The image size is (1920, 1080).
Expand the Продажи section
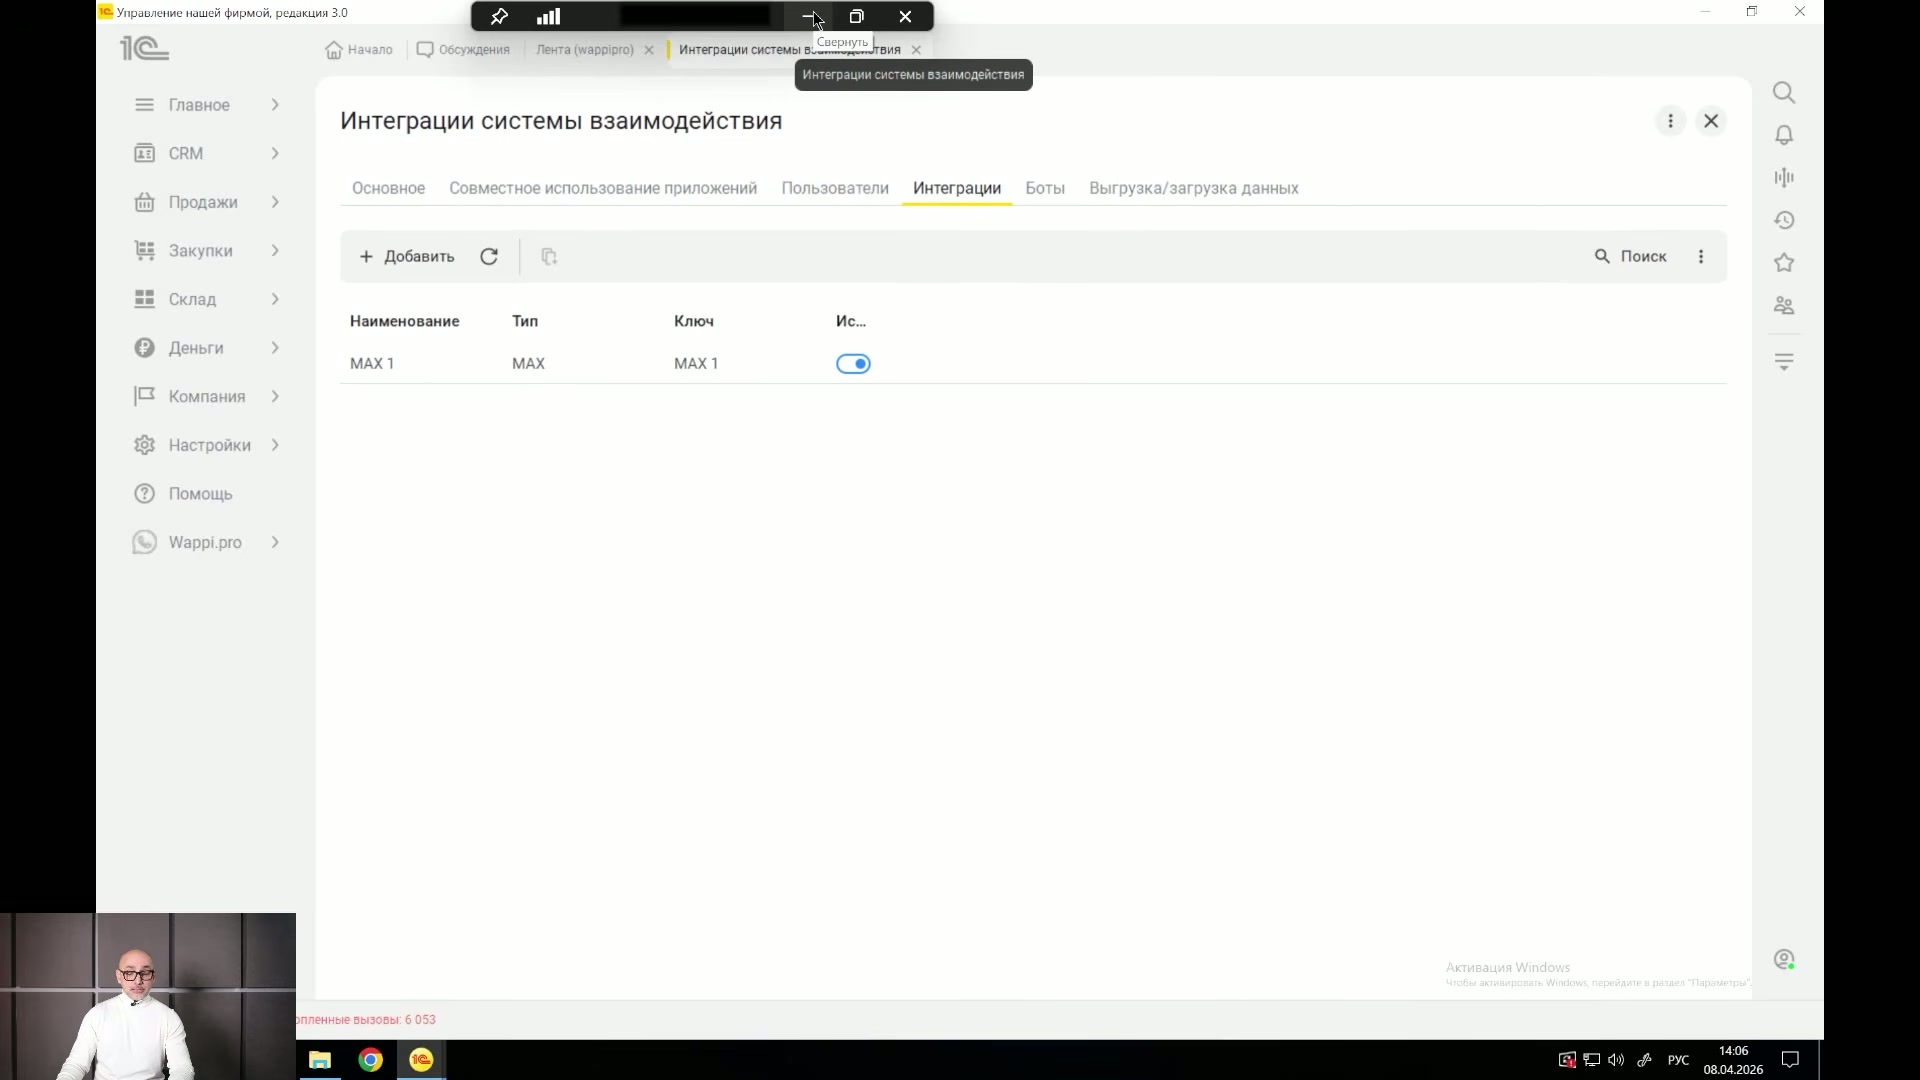(x=207, y=202)
